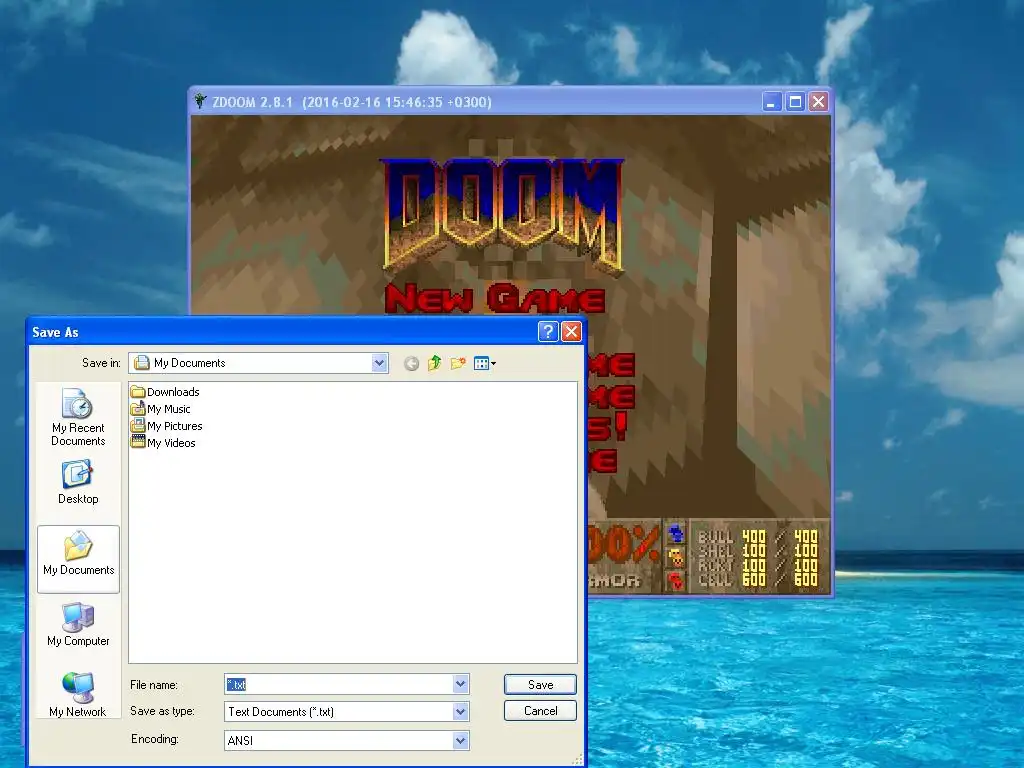Click New Game in ZDoom menu
Image resolution: width=1024 pixels, height=768 pixels.
pyautogui.click(x=495, y=298)
